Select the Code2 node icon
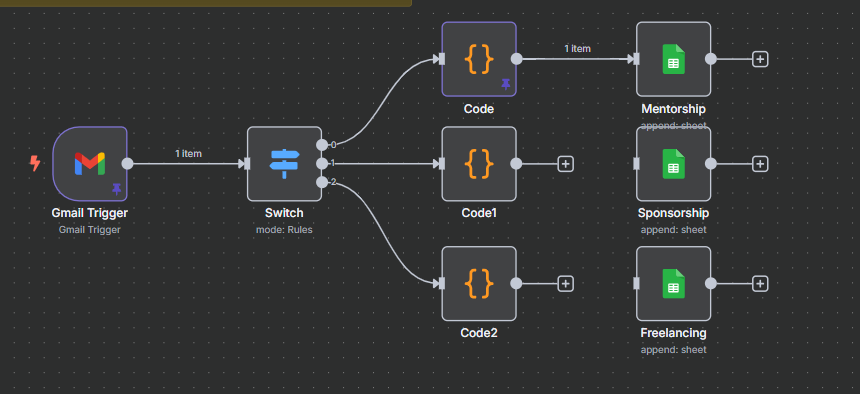Viewport: 860px width, 394px height. [479, 283]
